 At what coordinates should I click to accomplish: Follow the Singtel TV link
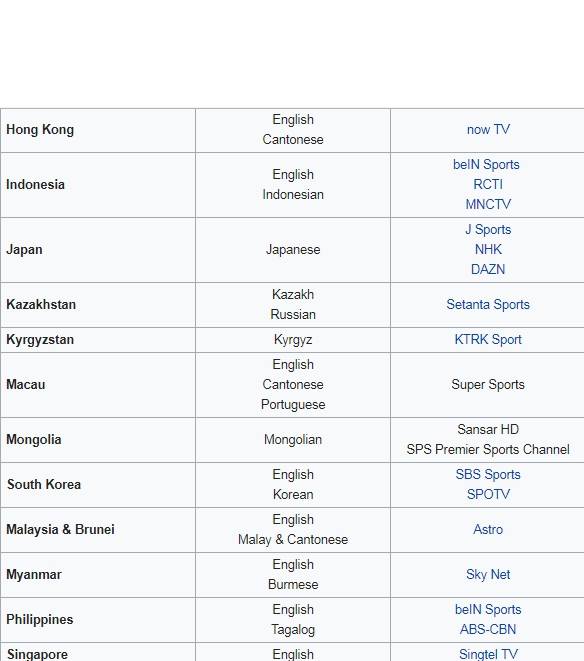(x=488, y=654)
